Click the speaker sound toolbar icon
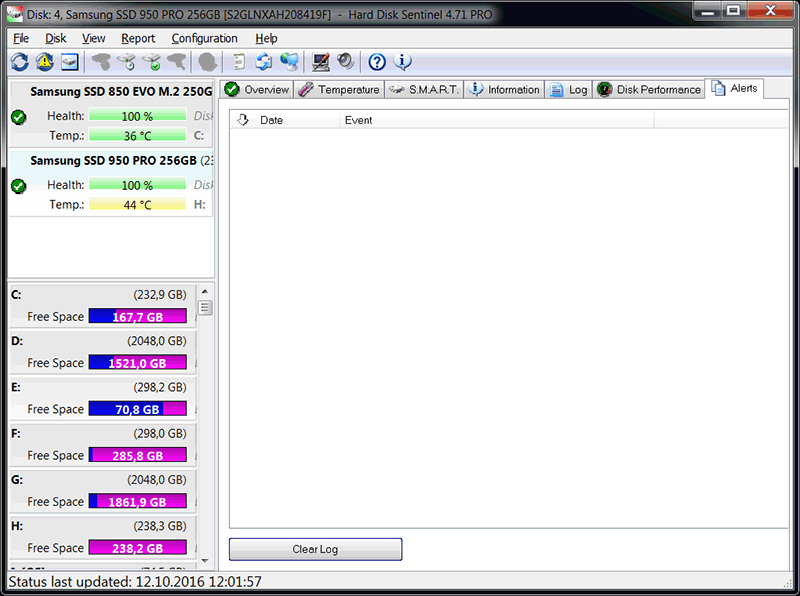The width and height of the screenshot is (800, 596). tap(345, 62)
